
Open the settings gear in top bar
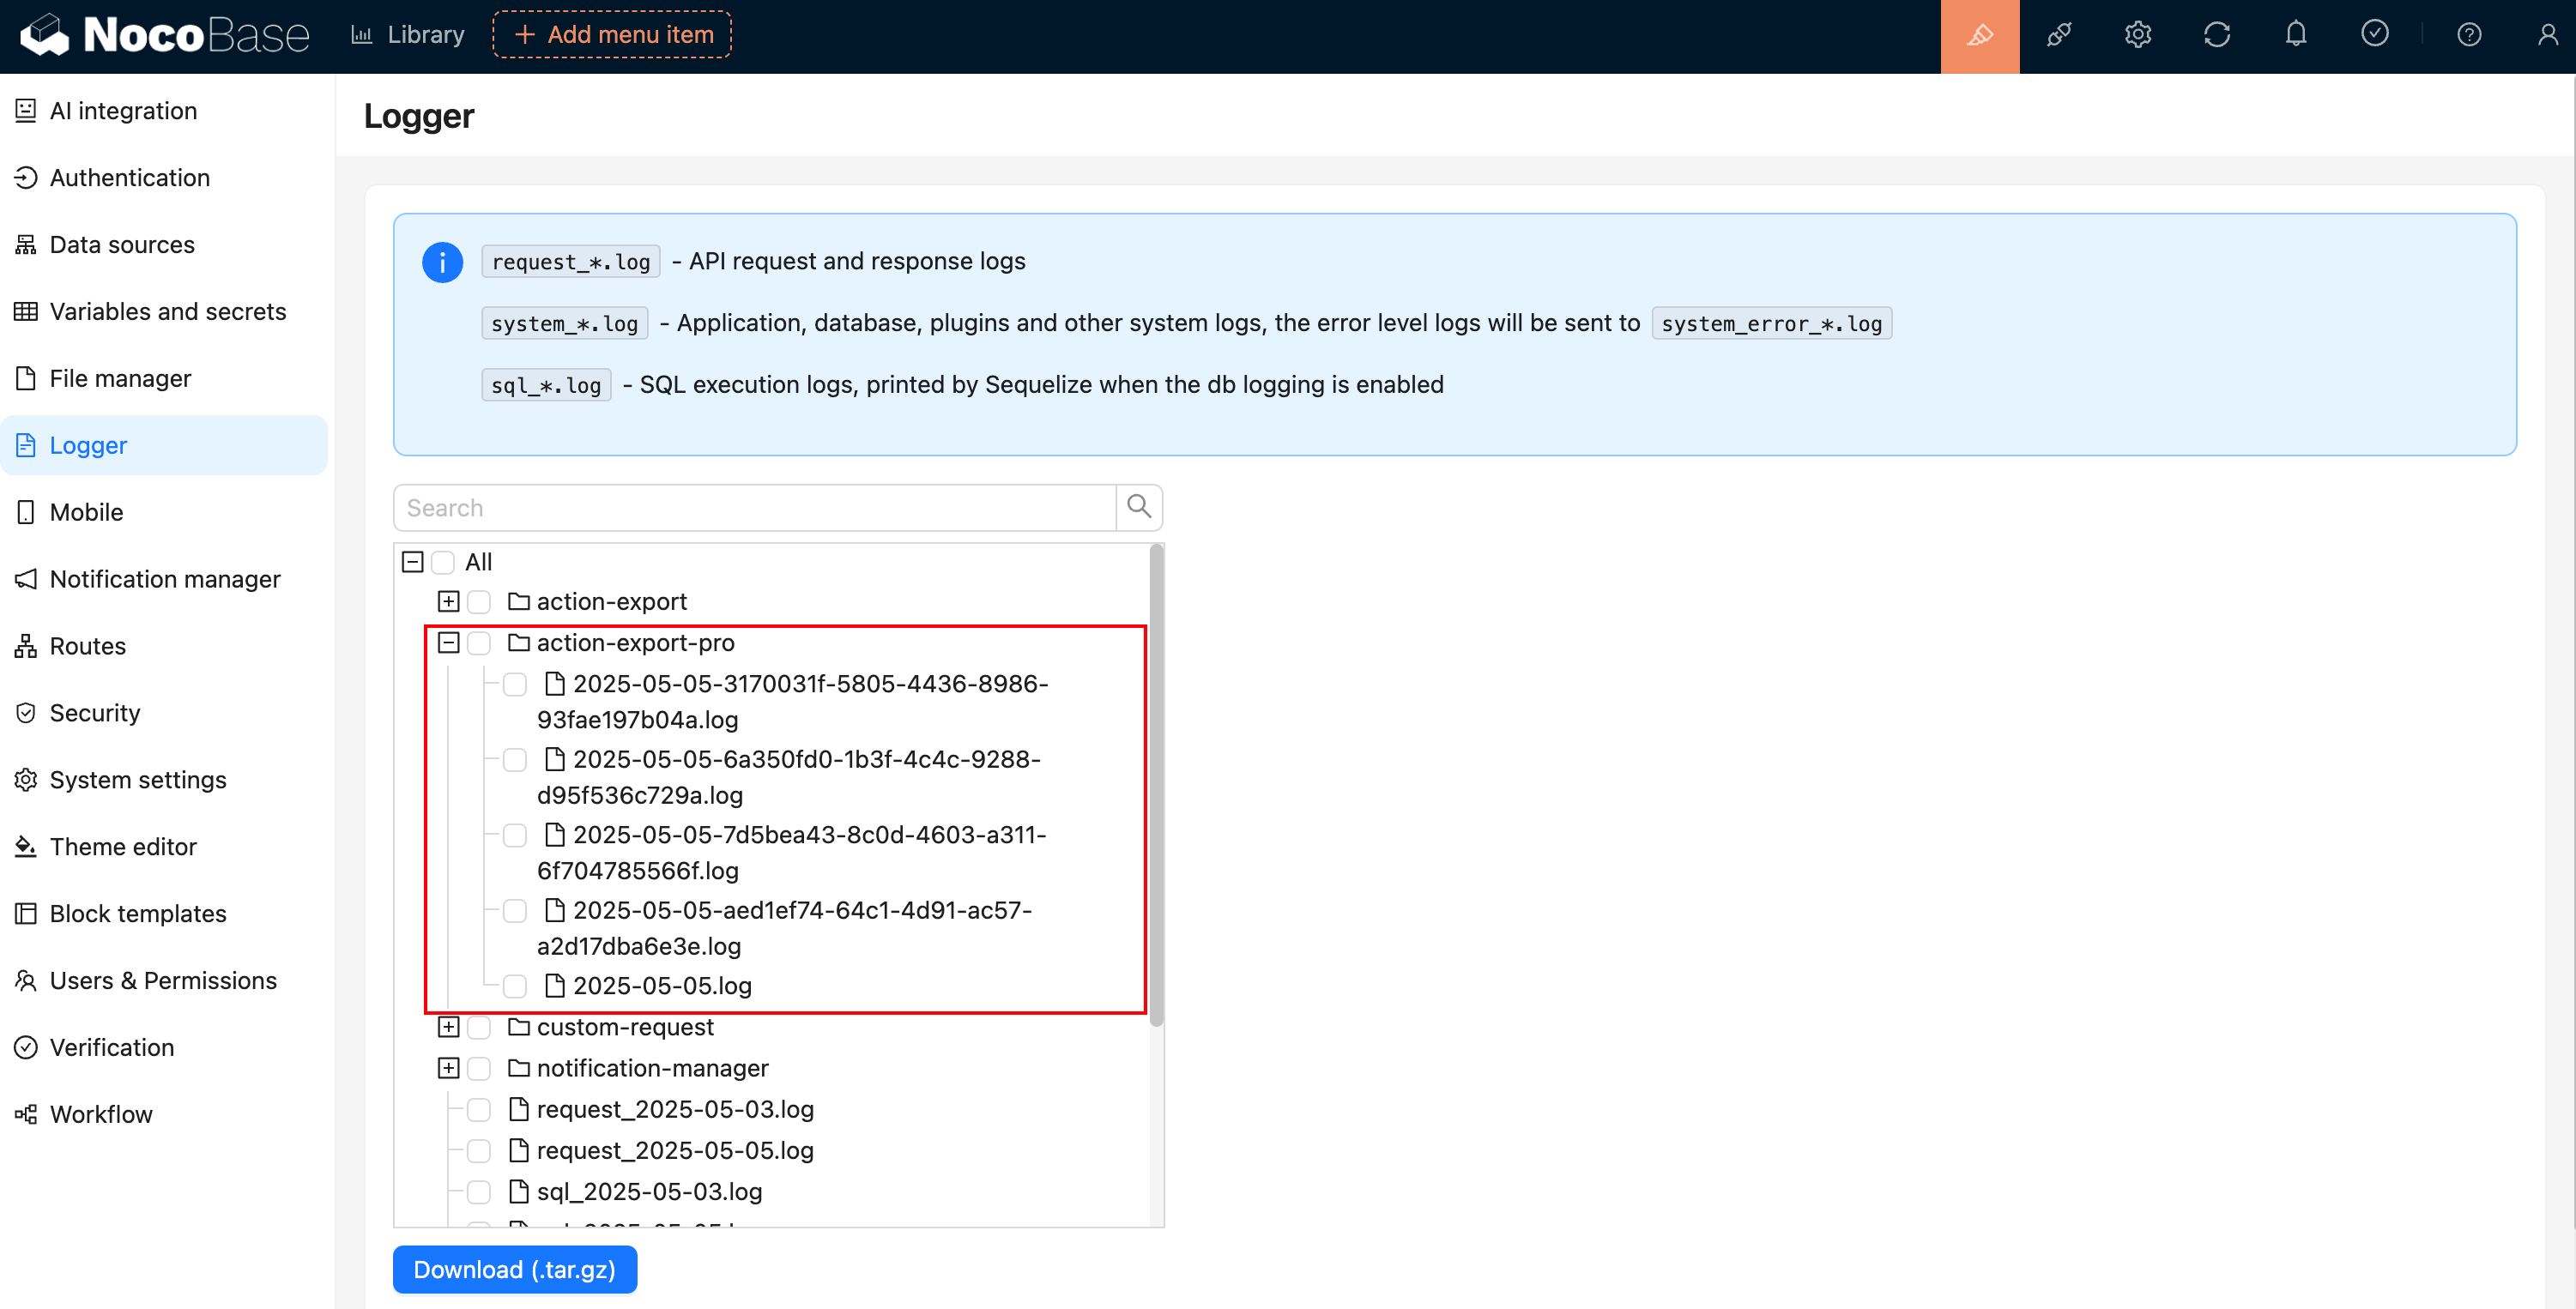[2137, 36]
